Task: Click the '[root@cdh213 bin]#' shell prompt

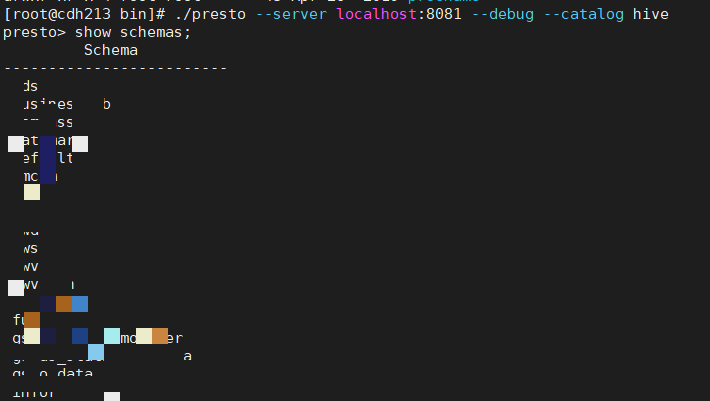Action: (x=84, y=14)
